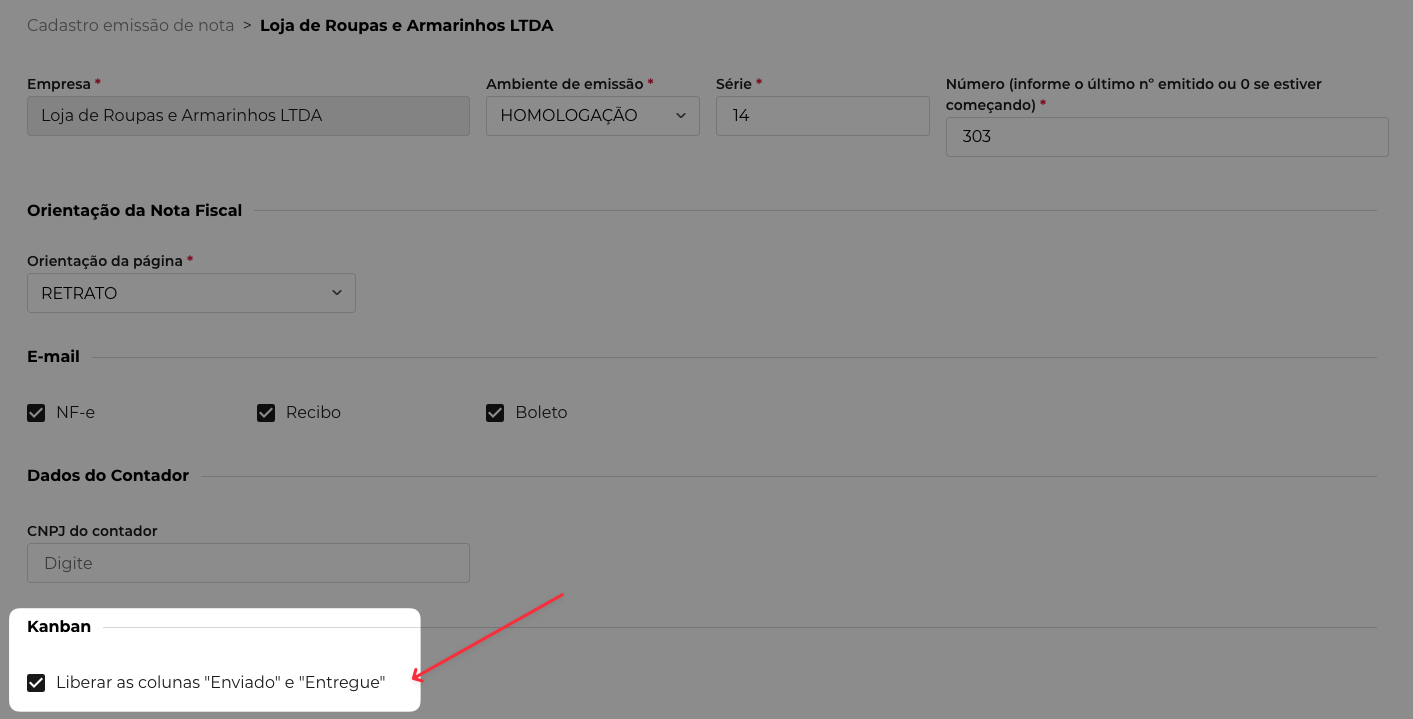Click the Boleto text label
The image size is (1413, 719).
pos(541,413)
